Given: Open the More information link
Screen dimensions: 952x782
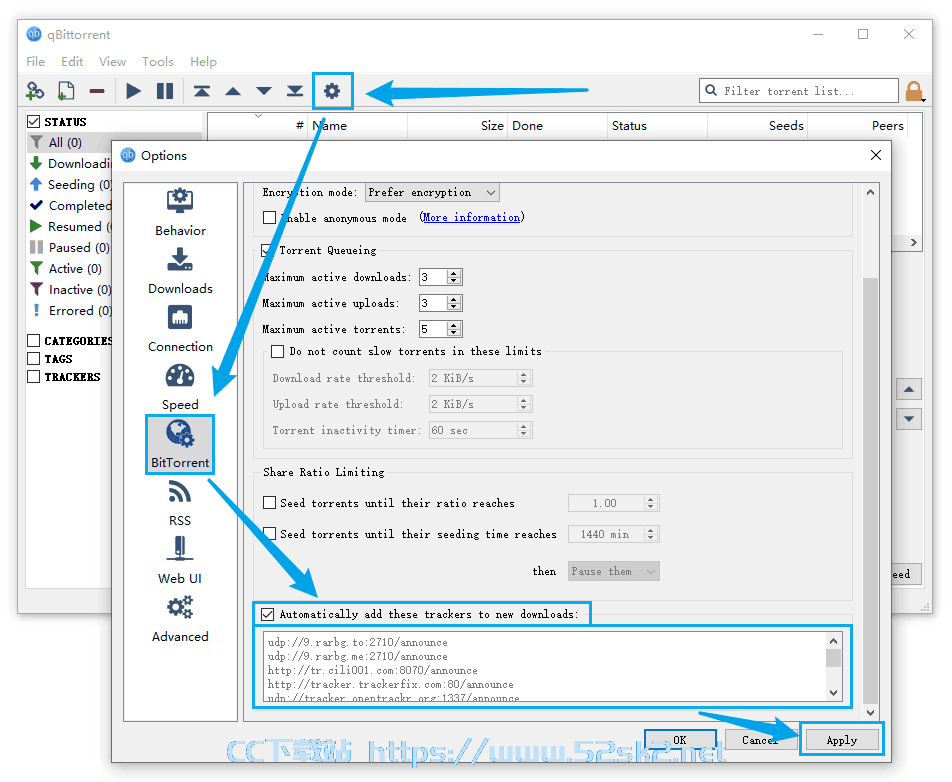Looking at the screenshot, I should tap(471, 217).
